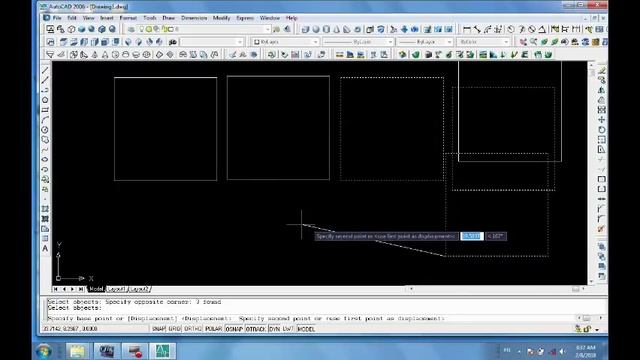Switch to the Layout1 tab

coord(116,289)
